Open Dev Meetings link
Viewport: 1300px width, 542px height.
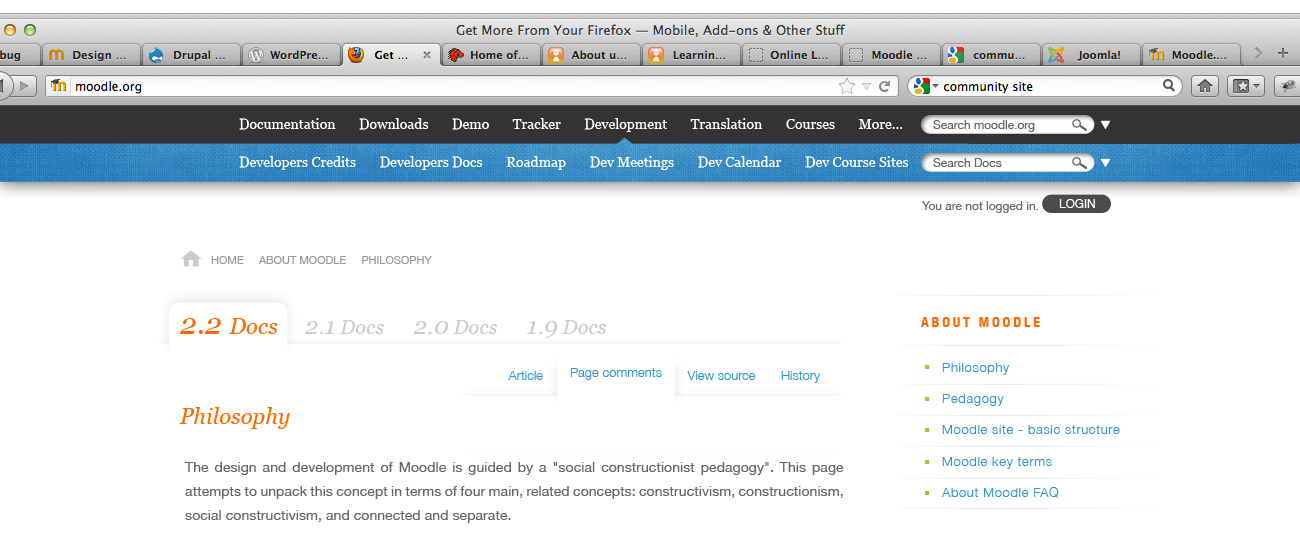(632, 162)
